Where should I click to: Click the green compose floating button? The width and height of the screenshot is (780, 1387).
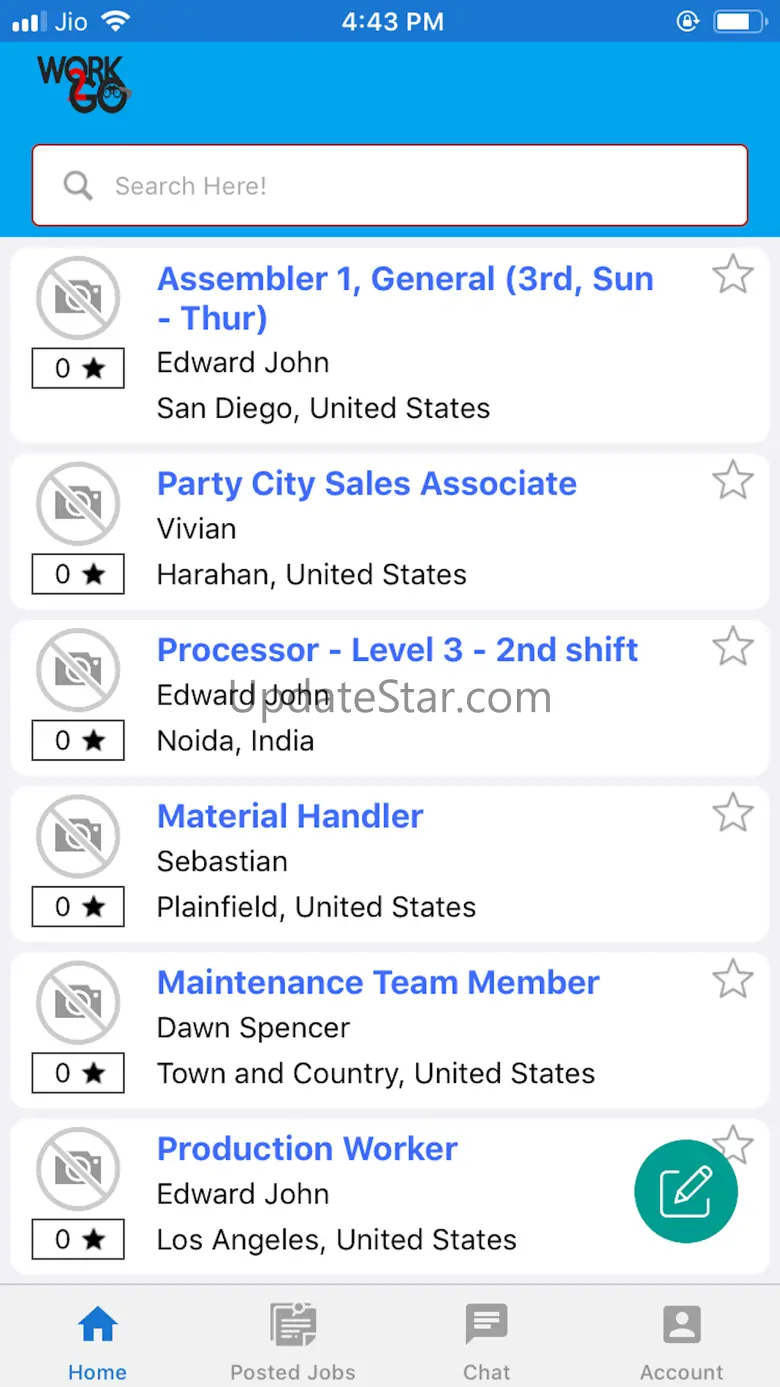pyautogui.click(x=686, y=1191)
